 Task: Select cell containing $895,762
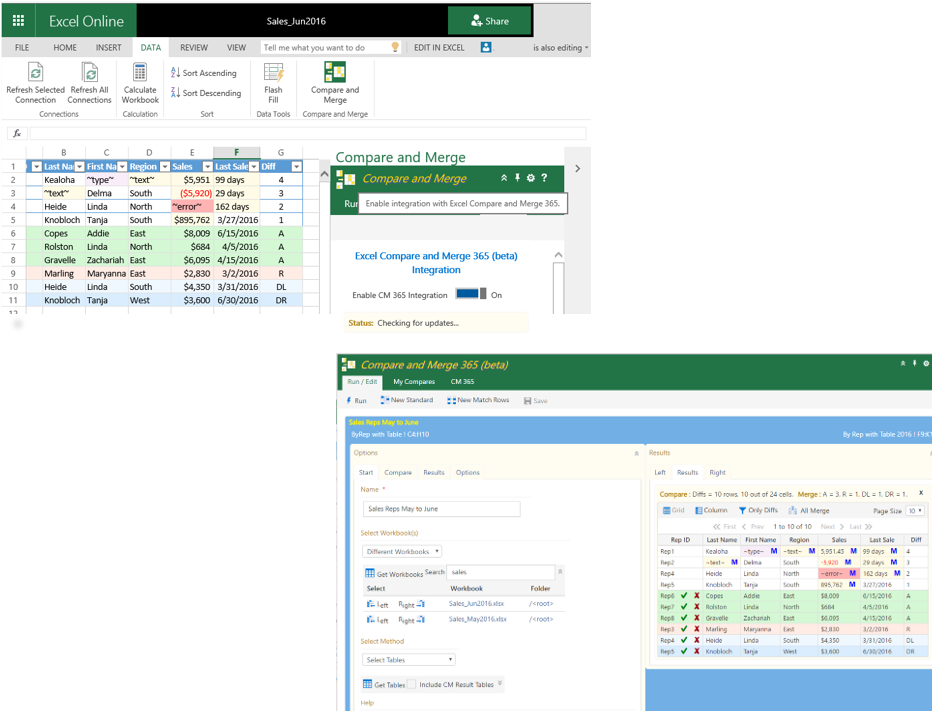192,220
